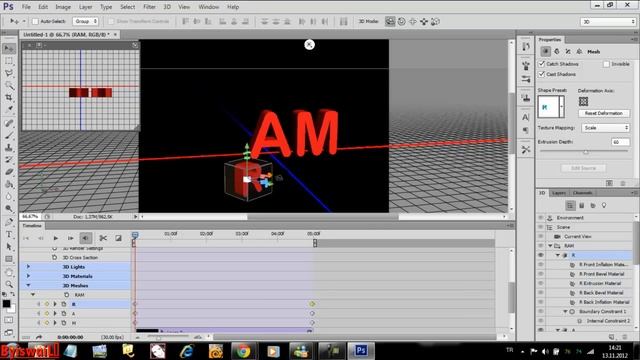Toggle visibility of the R mesh
640x360 pixels.
coord(541,255)
